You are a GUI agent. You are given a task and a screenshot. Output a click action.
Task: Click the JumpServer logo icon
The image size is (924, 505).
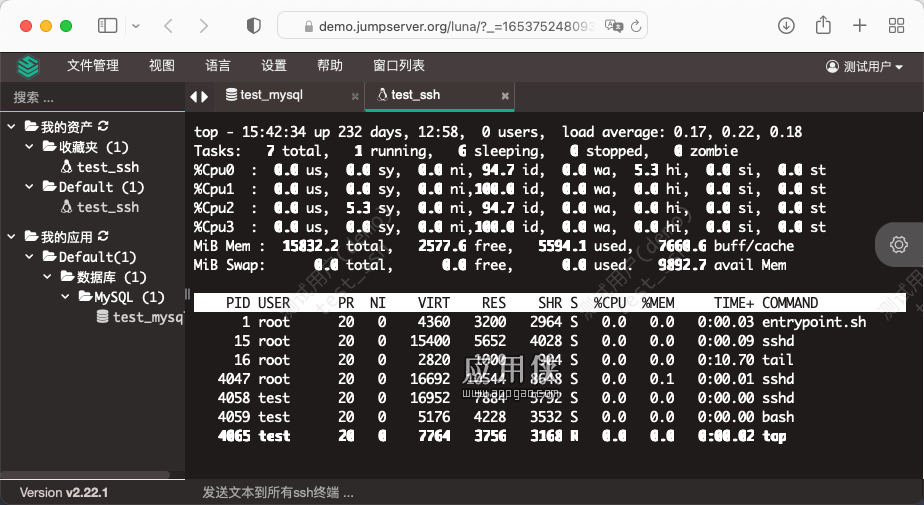coord(28,67)
